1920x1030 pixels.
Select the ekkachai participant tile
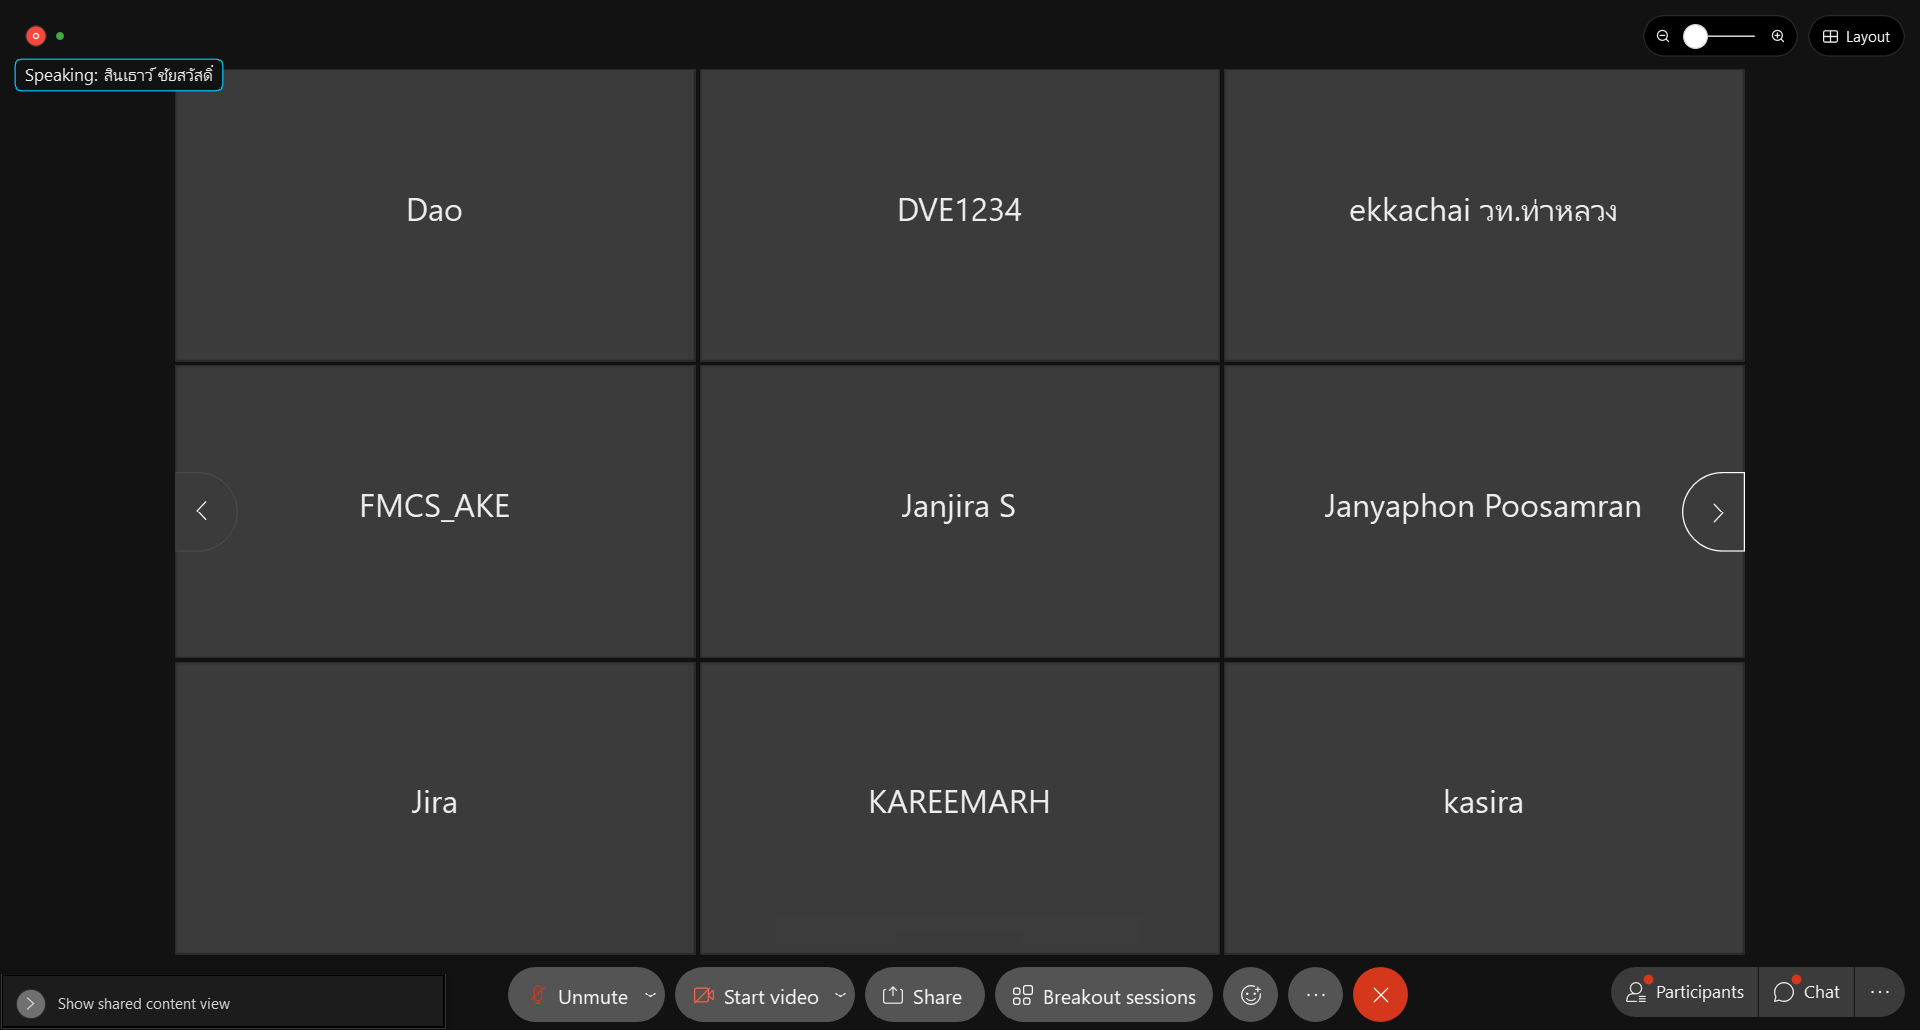tap(1484, 215)
